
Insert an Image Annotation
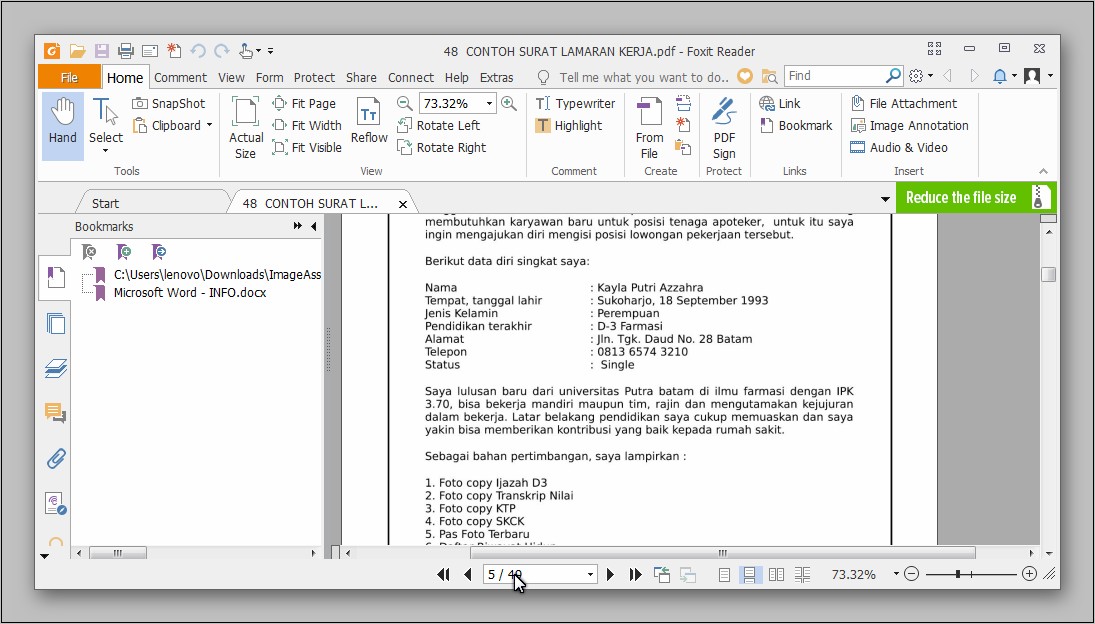tap(909, 126)
